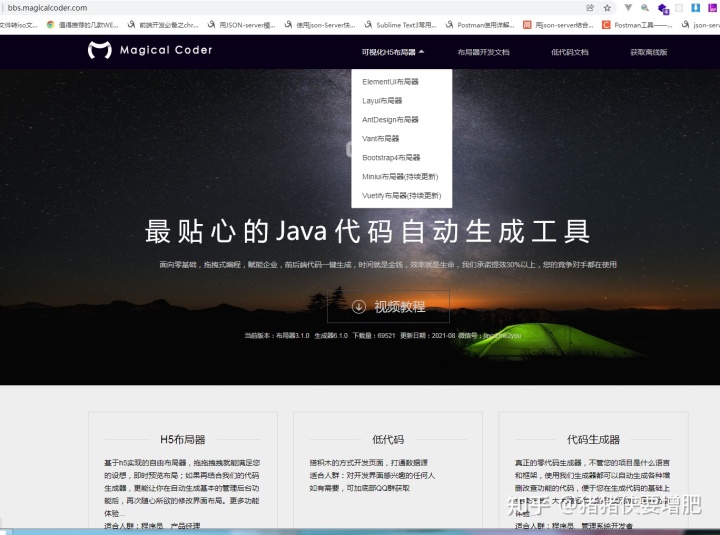Click the 如有需要，可加底部QQ群获取 line
Screen dimensions: 720x535
point(360,488)
